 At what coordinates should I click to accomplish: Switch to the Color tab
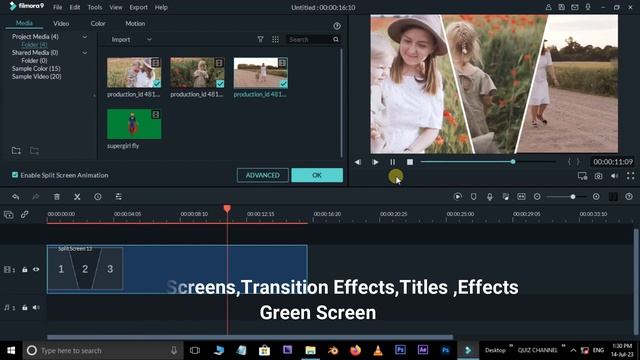[x=98, y=24]
